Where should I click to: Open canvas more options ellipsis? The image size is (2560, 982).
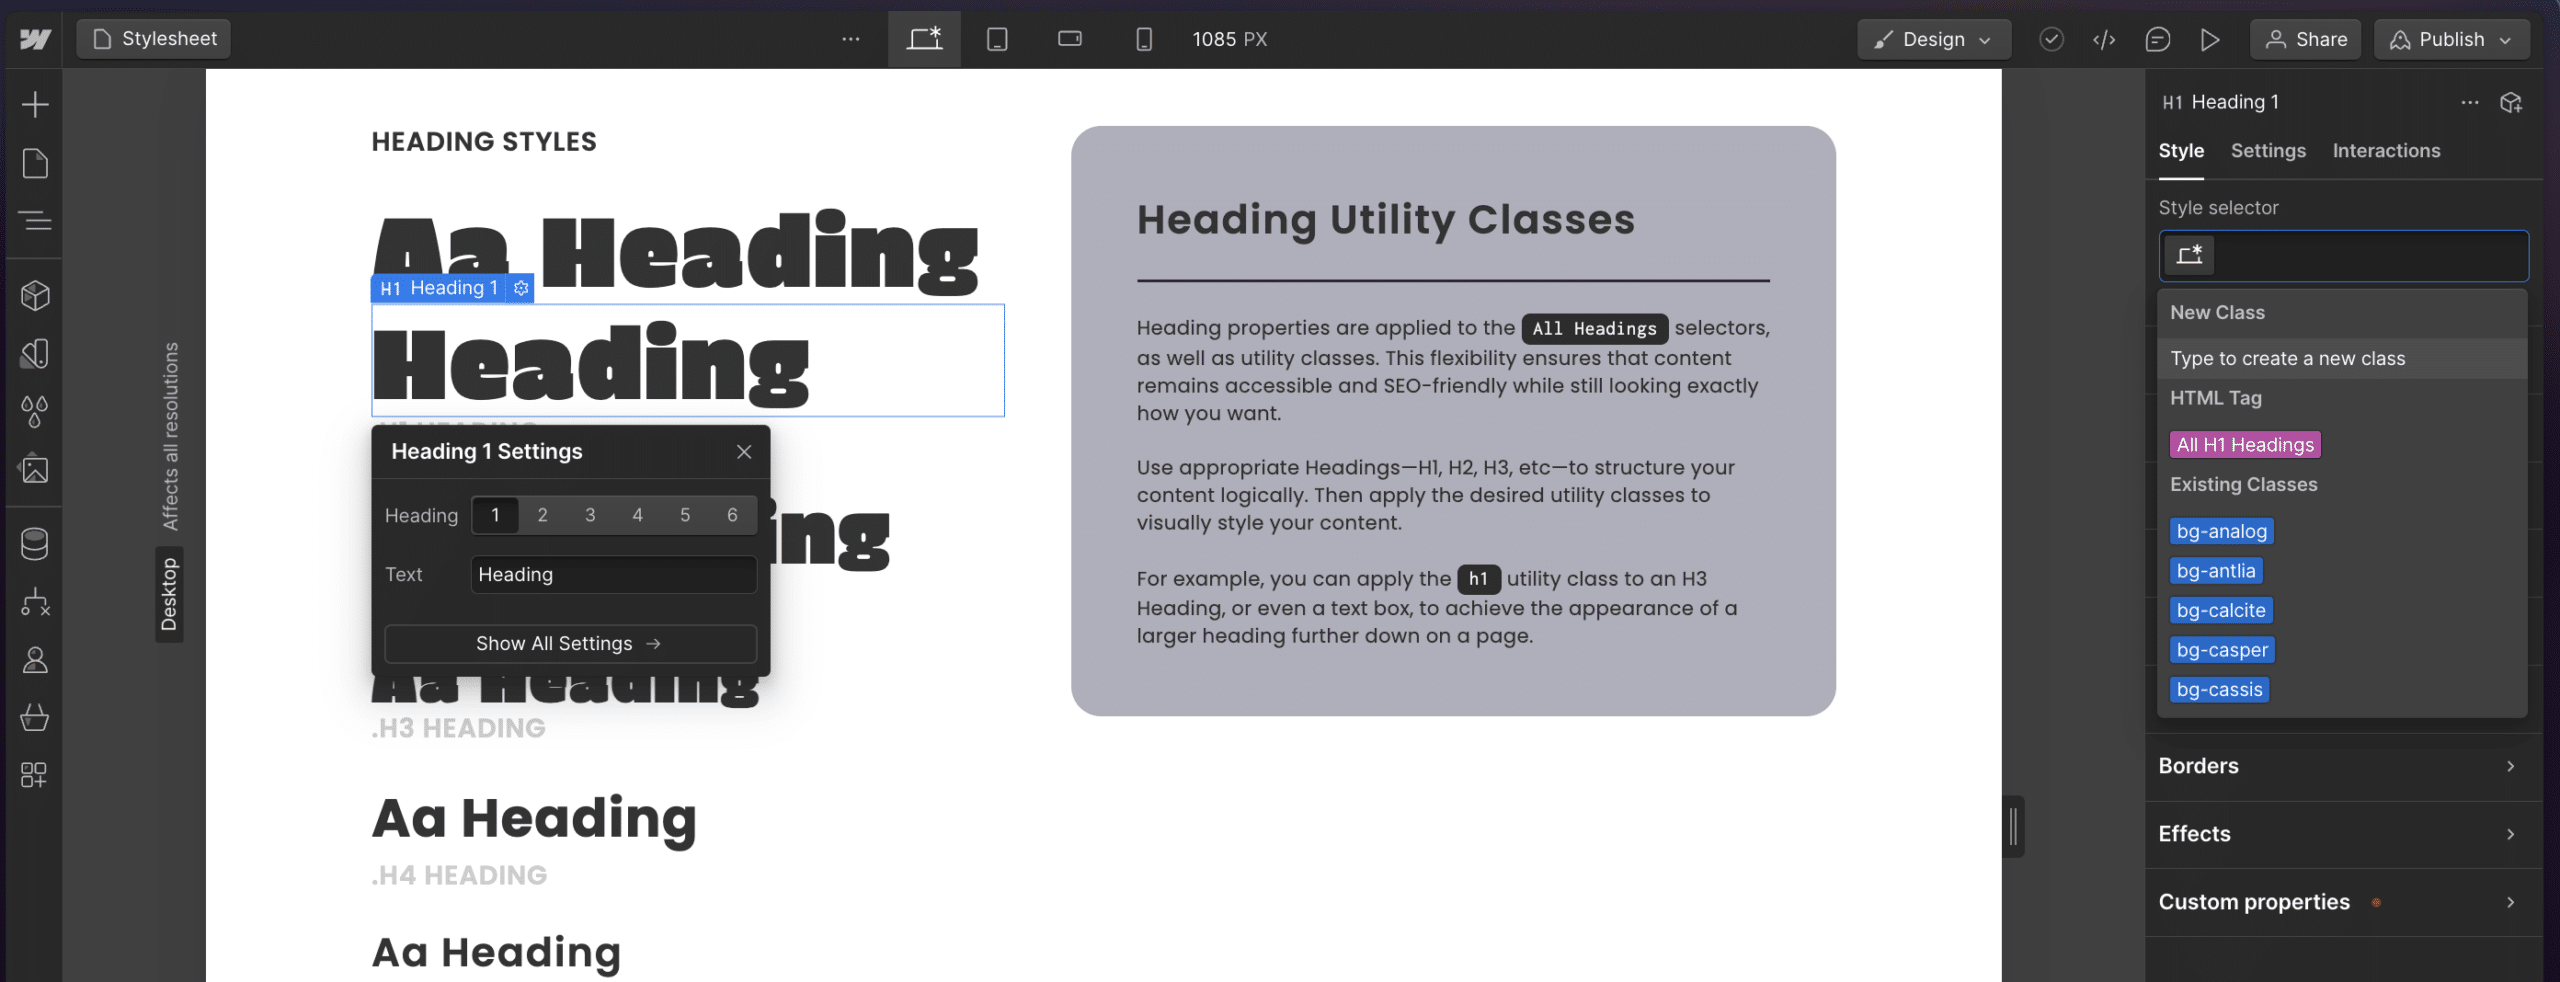851,39
